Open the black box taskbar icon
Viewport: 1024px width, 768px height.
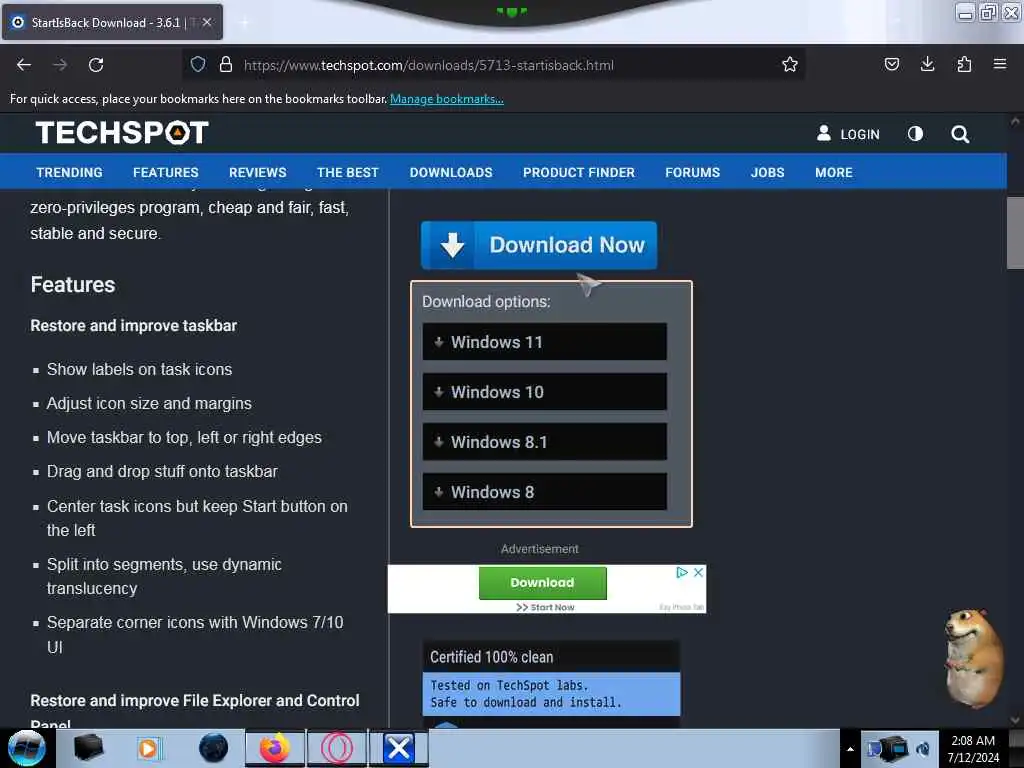click(88, 747)
